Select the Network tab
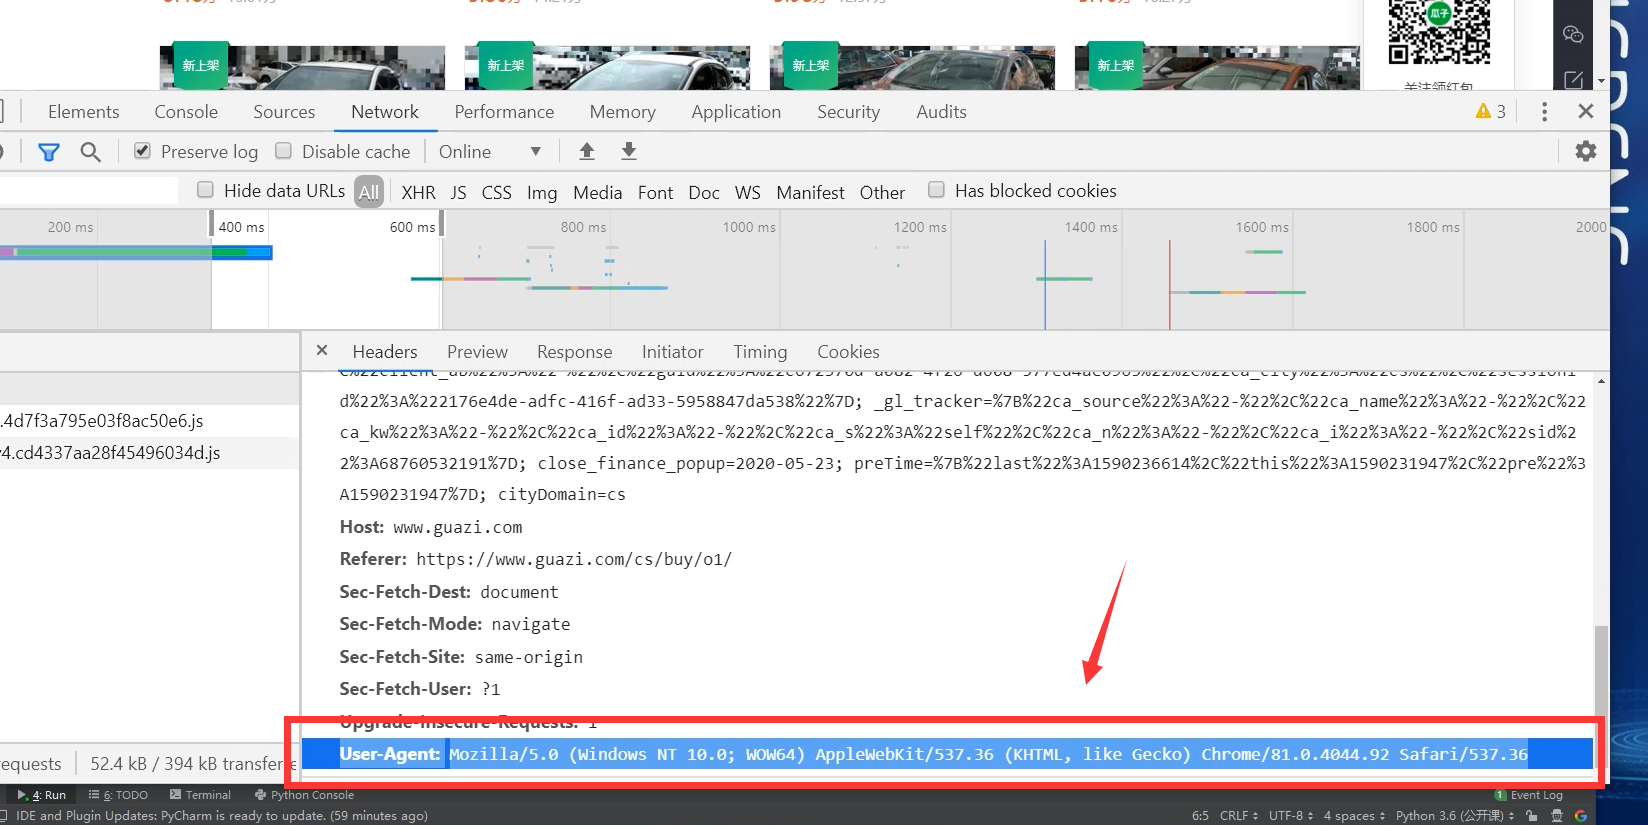Image resolution: width=1648 pixels, height=825 pixels. tap(385, 112)
